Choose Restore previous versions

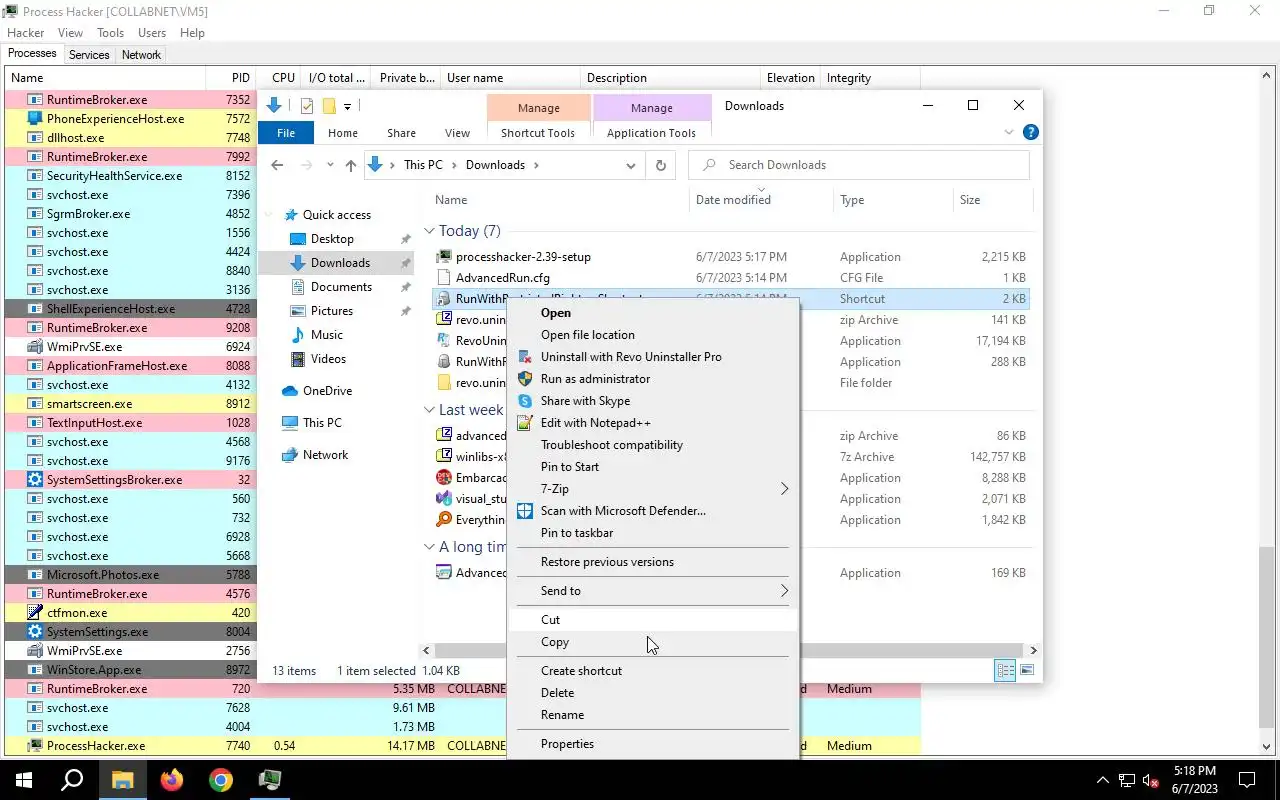653,562
